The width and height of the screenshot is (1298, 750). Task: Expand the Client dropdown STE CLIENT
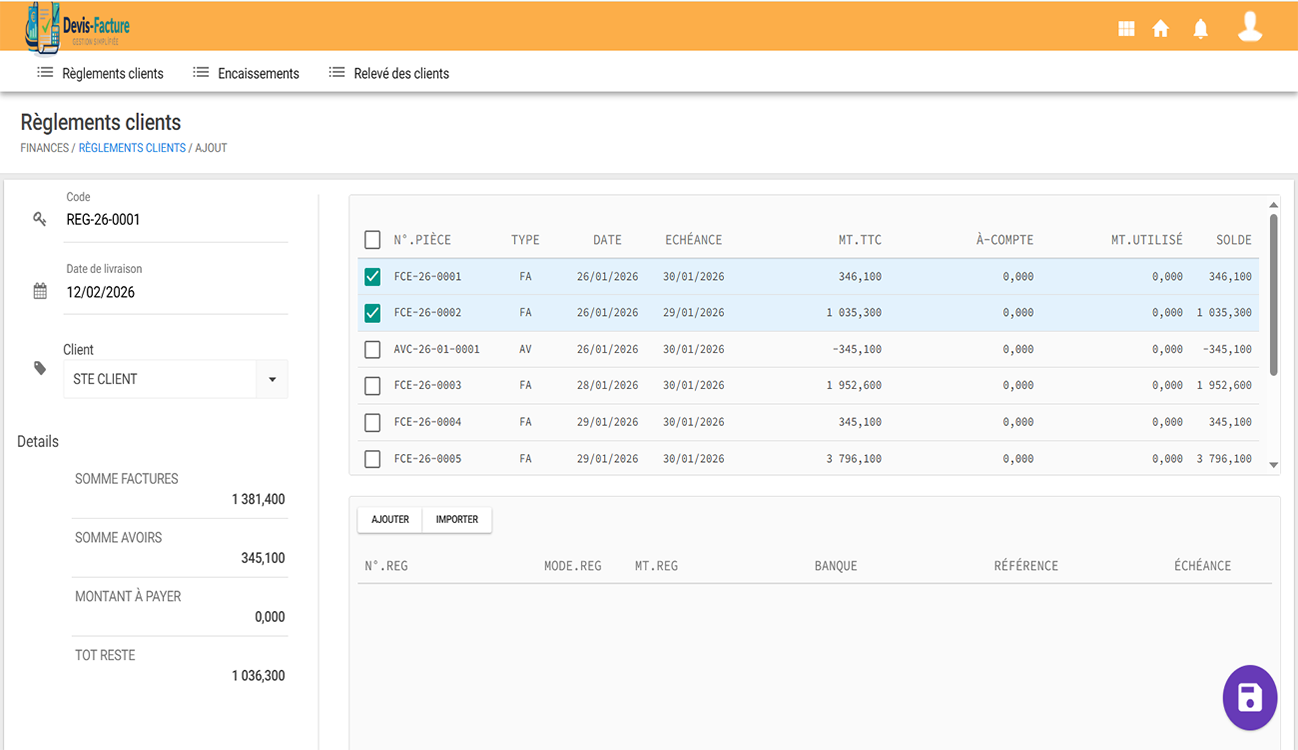[x=271, y=380]
